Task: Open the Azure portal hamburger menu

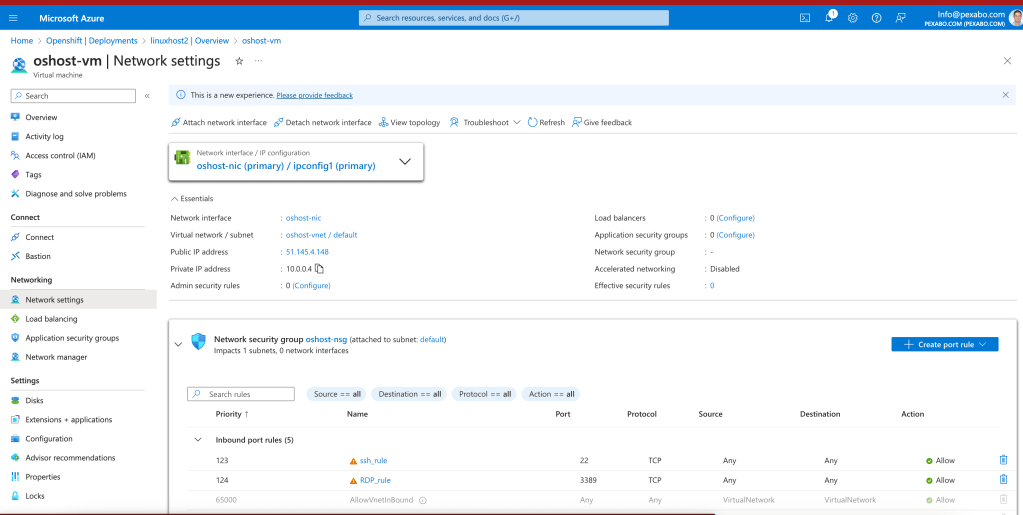Action: (x=13, y=18)
